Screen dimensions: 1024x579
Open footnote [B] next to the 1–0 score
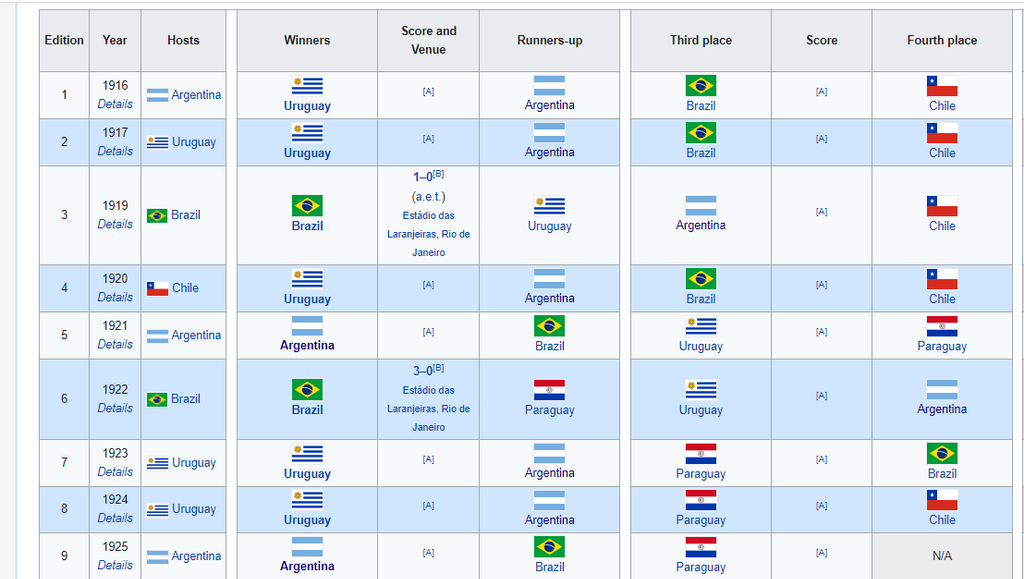(438, 174)
